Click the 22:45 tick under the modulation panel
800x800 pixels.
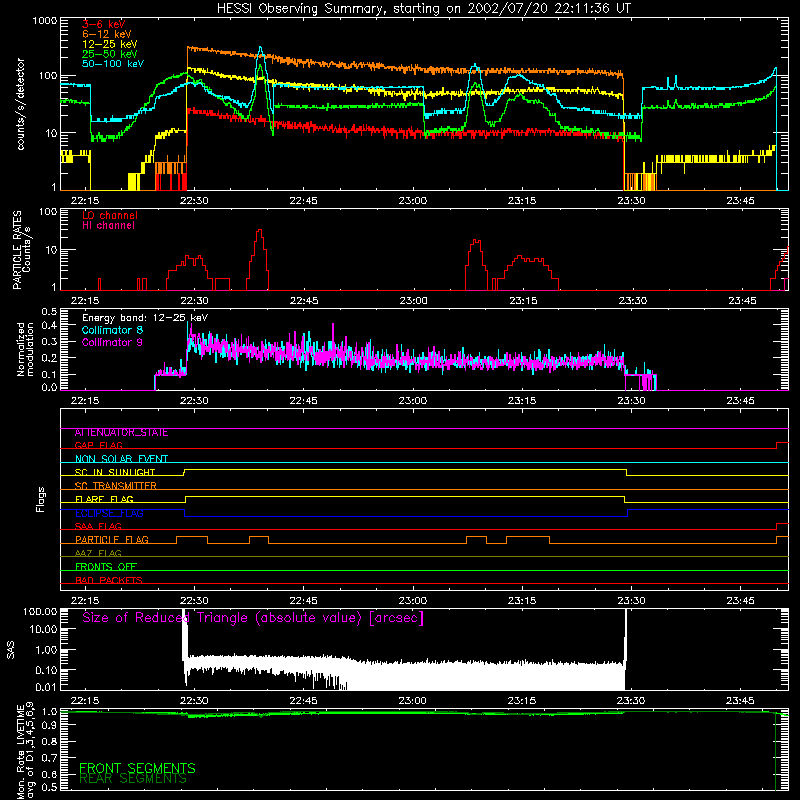tap(304, 401)
